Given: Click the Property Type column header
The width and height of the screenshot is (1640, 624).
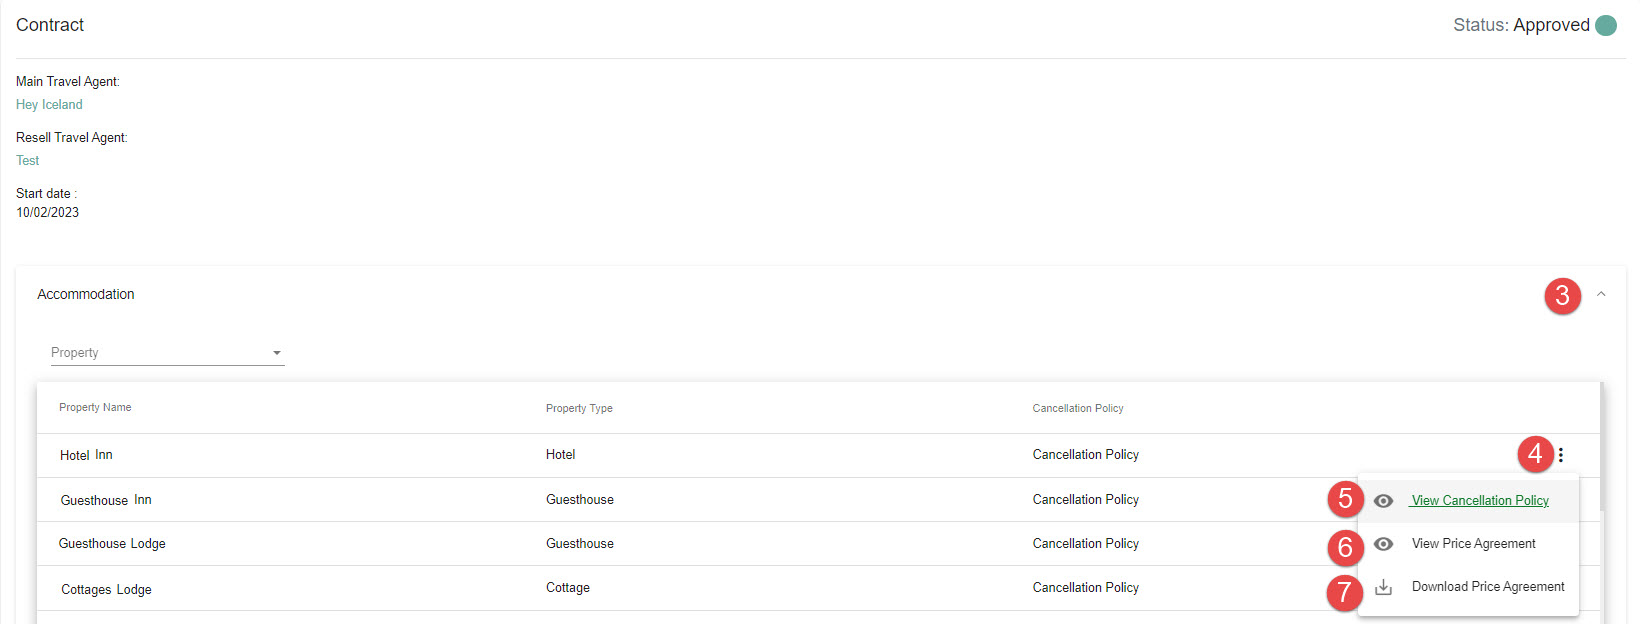Looking at the screenshot, I should pos(579,408).
